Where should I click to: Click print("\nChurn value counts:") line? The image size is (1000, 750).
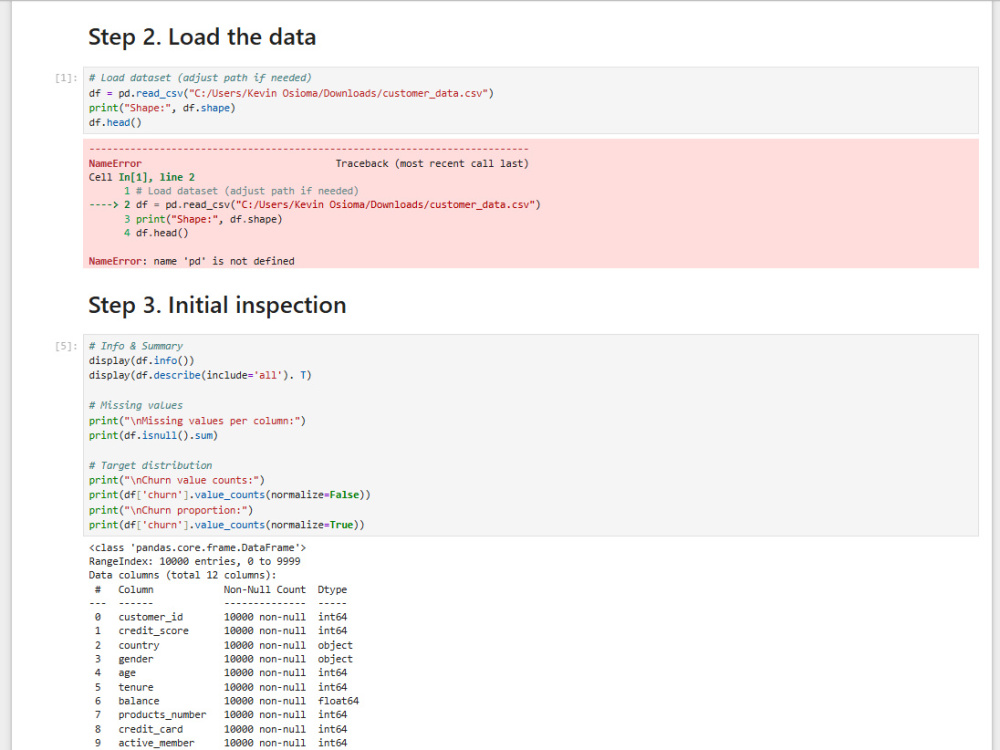tap(177, 480)
